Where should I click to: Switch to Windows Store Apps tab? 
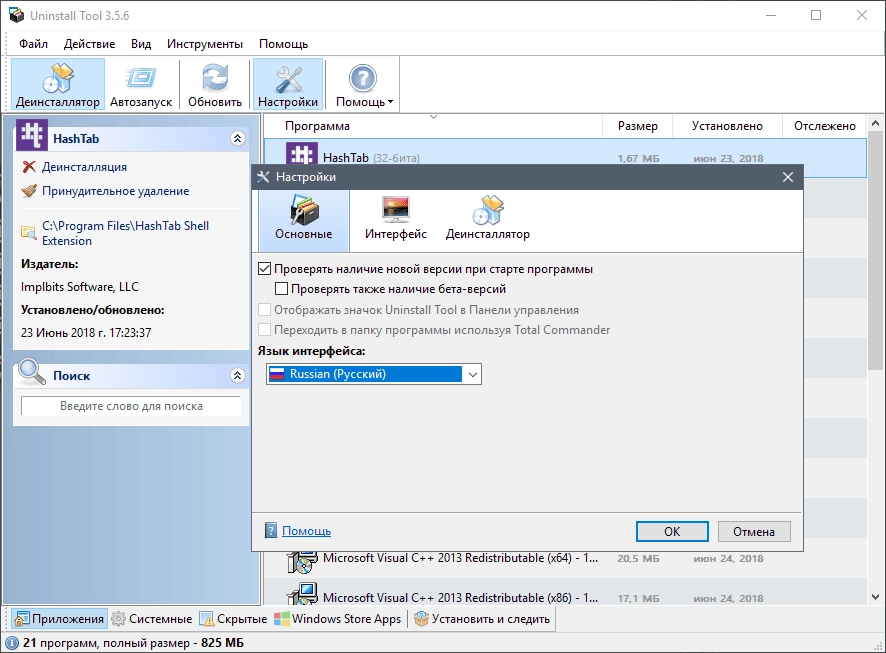337,619
